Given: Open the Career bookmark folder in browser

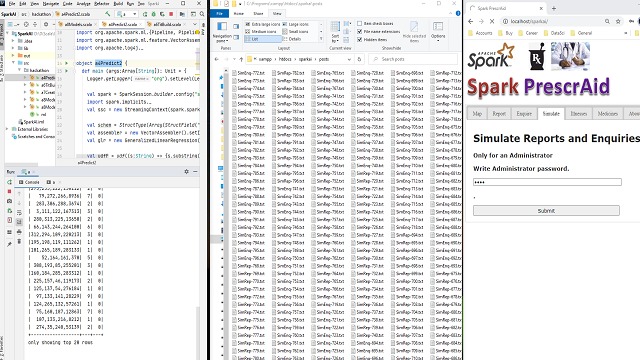Looking at the screenshot, I should (528, 33).
